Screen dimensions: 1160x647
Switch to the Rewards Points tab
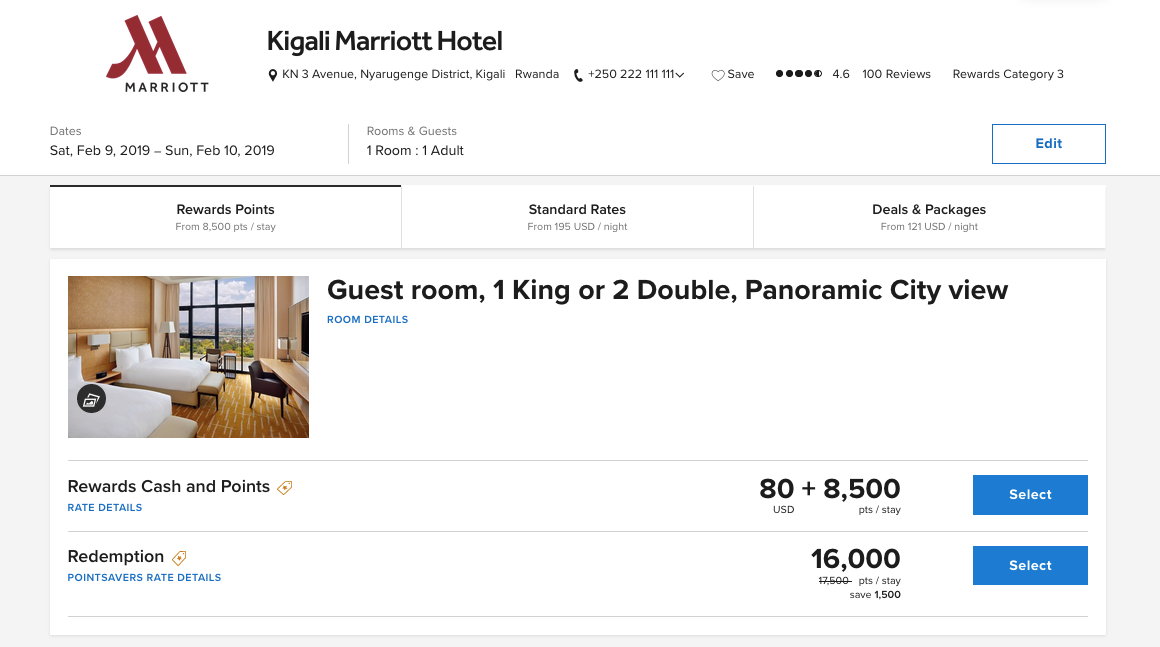tap(225, 217)
